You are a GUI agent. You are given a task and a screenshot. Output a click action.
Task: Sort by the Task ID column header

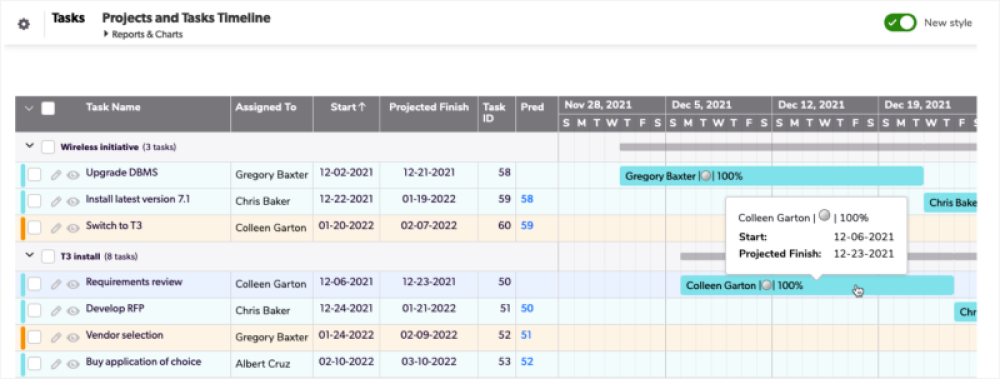point(494,113)
